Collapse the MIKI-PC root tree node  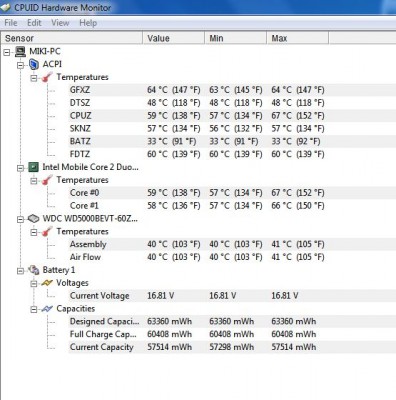[7, 52]
